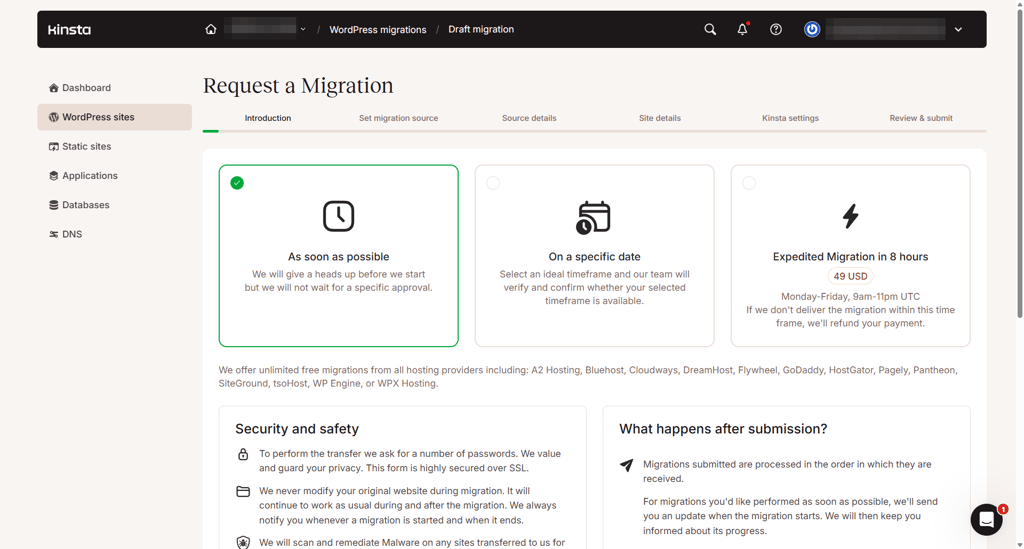Open the search magnifier icon
1024x549 pixels.
click(x=710, y=29)
